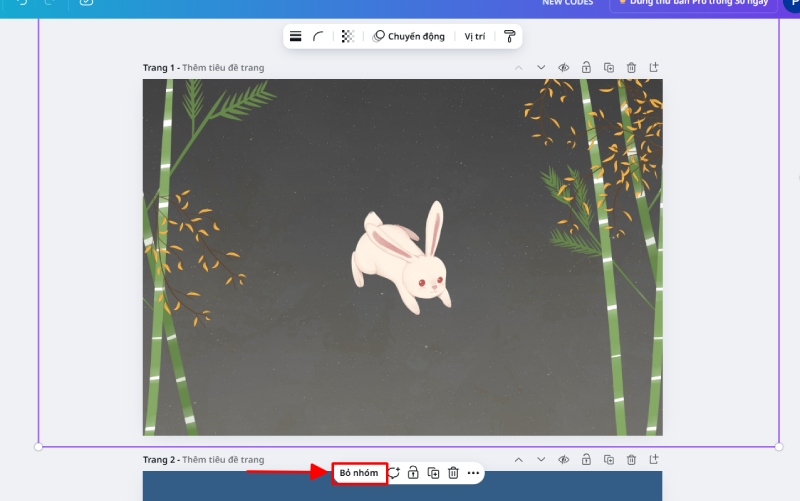Click the Chuyển động animation button
The width and height of the screenshot is (800, 501).
pyautogui.click(x=409, y=36)
